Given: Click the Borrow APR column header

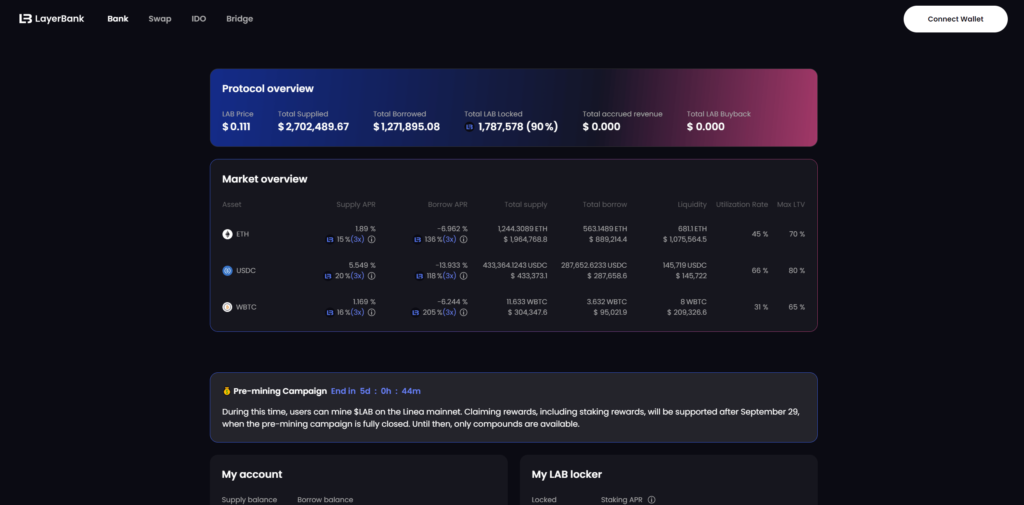Looking at the screenshot, I should (x=448, y=204).
